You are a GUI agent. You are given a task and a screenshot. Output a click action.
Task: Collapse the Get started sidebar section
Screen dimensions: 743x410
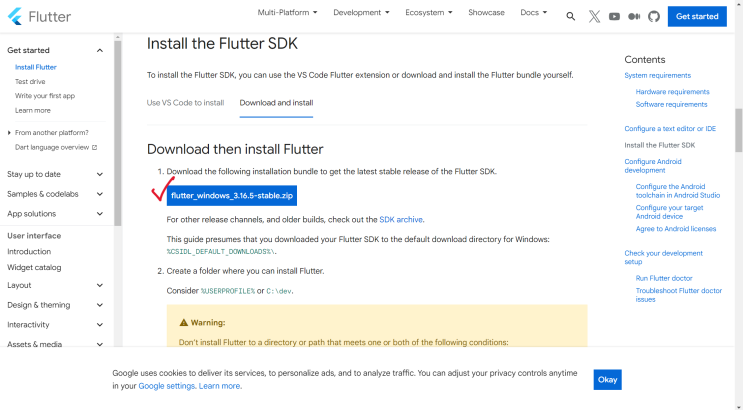100,50
